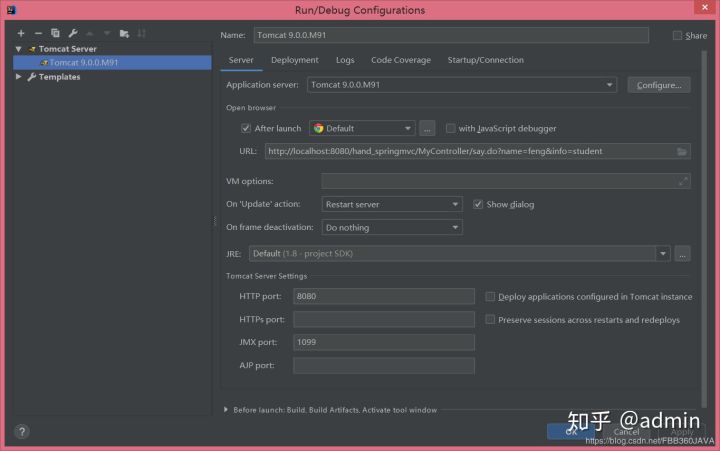720x451 pixels.
Task: Click move configuration up arrow
Action: [x=90, y=33]
